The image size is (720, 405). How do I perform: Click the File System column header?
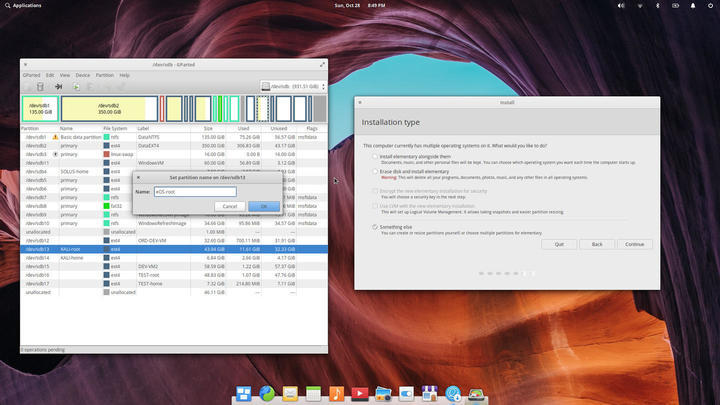click(119, 129)
